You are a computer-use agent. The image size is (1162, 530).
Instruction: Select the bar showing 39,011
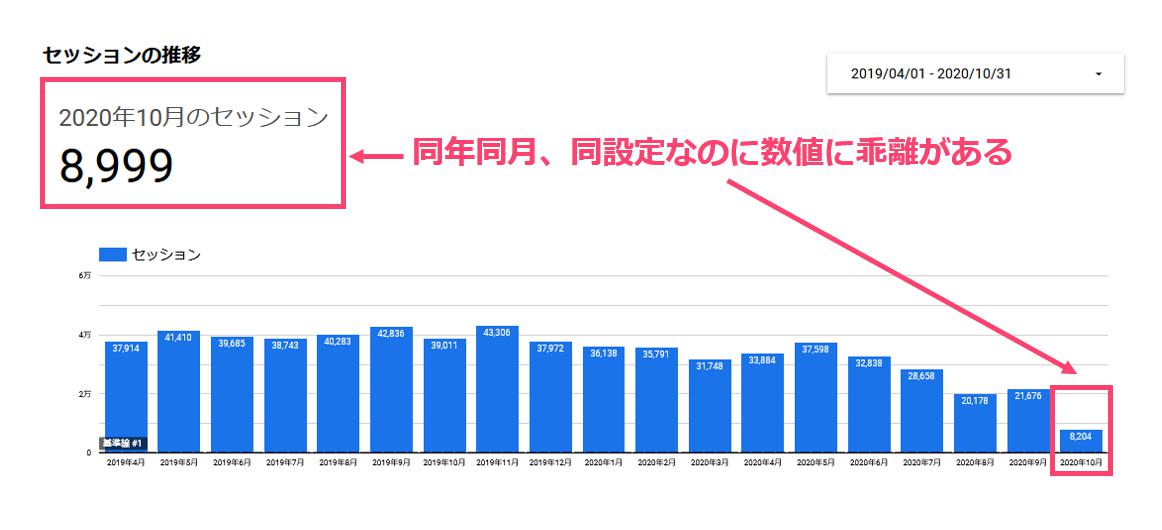[445, 395]
